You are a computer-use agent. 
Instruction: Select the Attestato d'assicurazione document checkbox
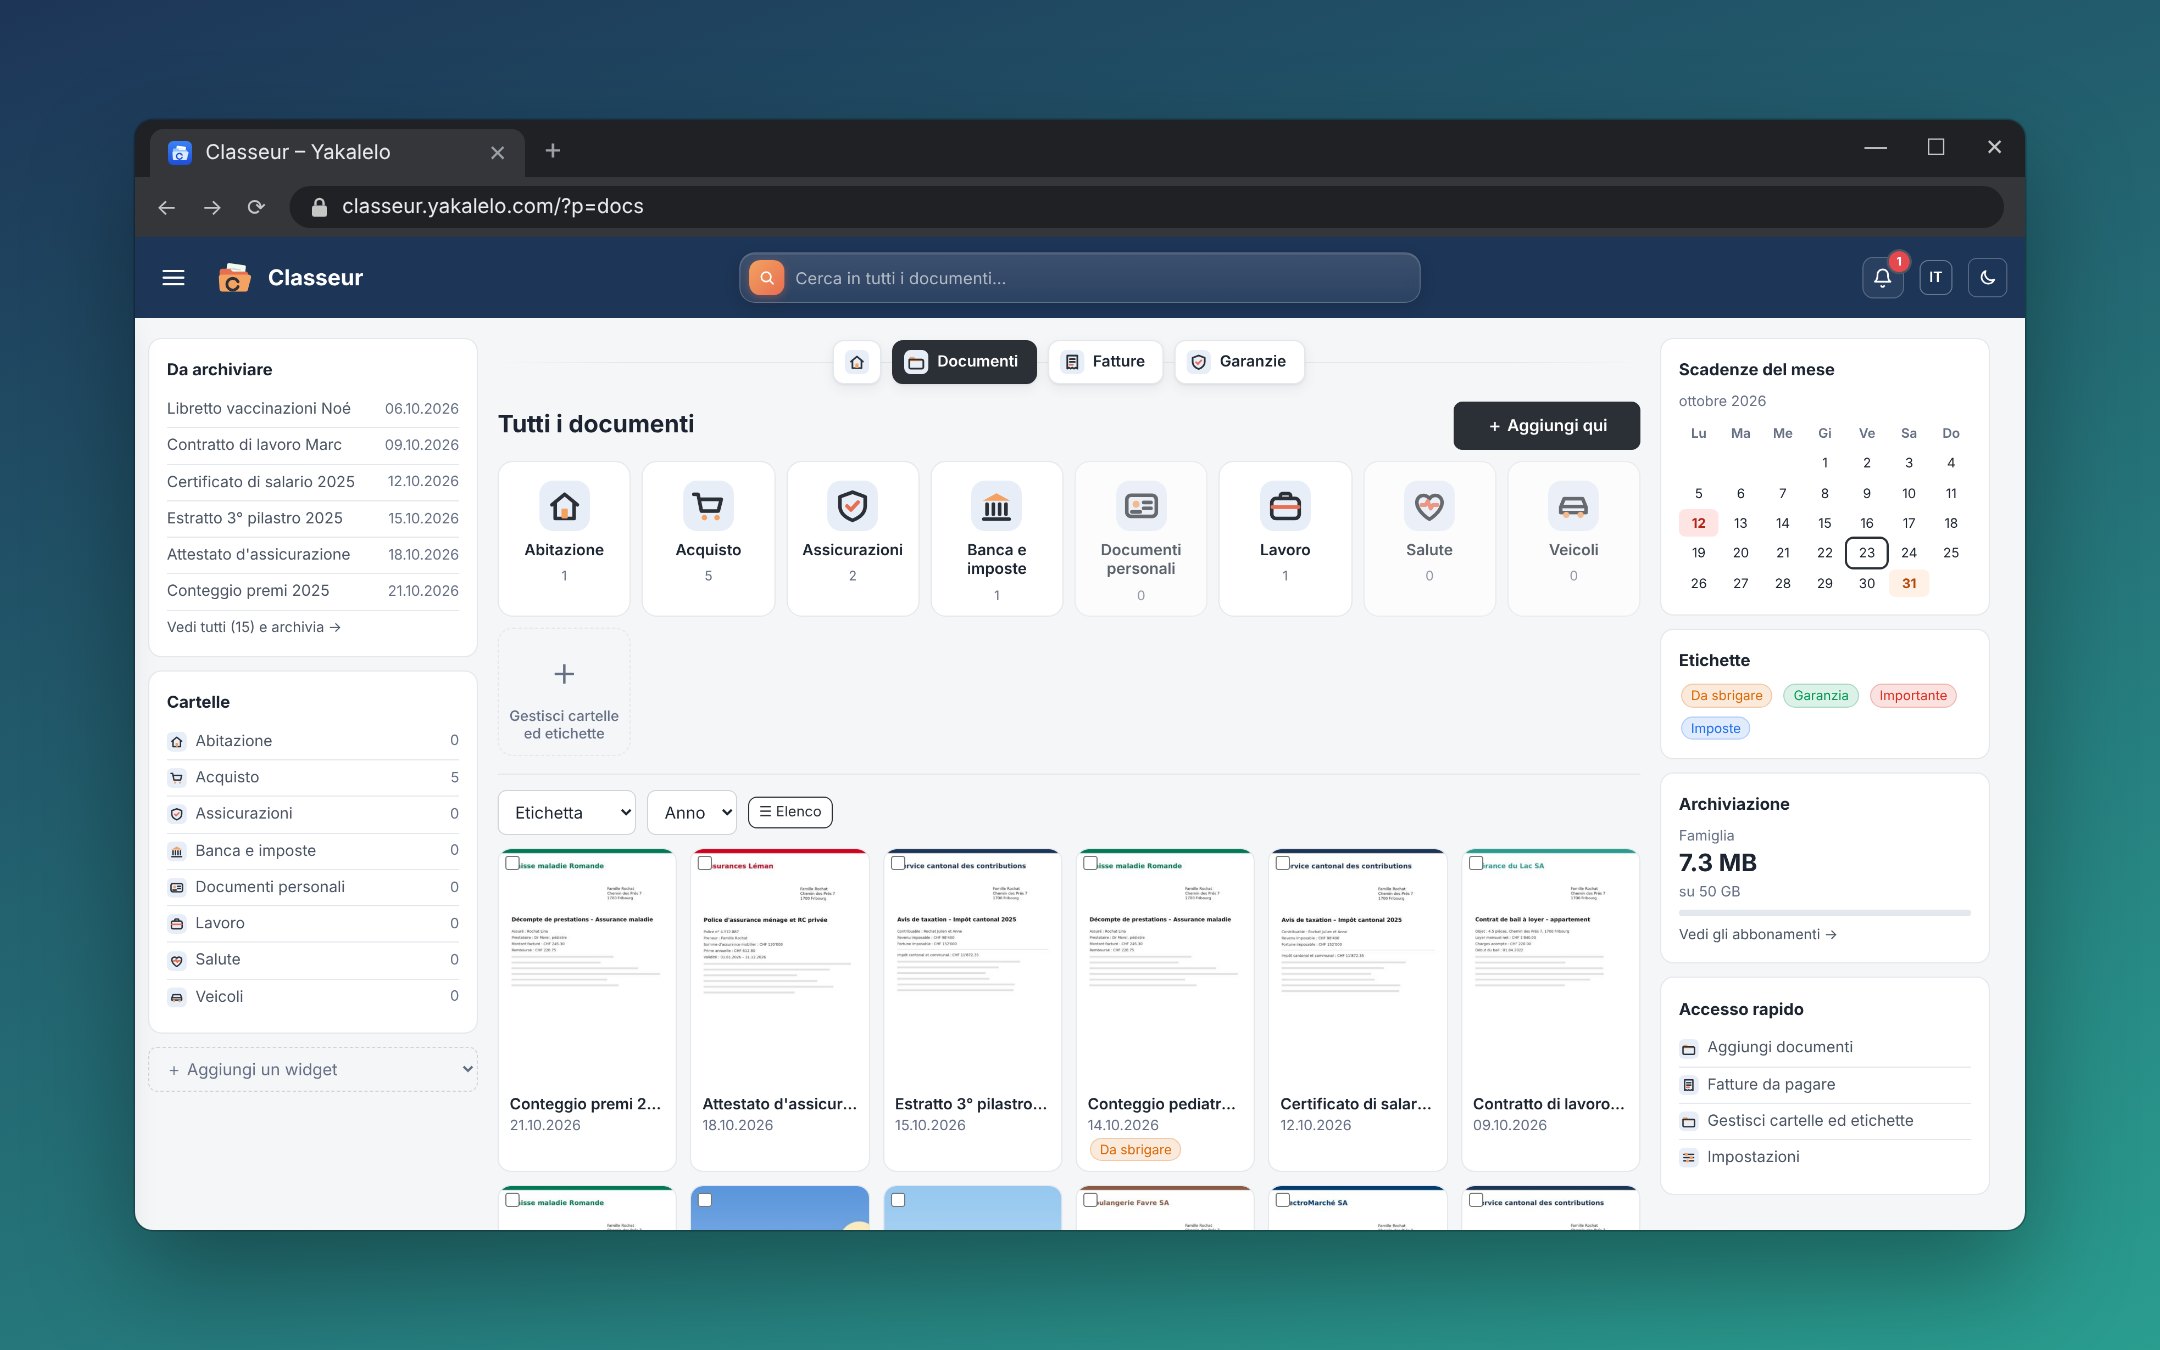[705, 863]
